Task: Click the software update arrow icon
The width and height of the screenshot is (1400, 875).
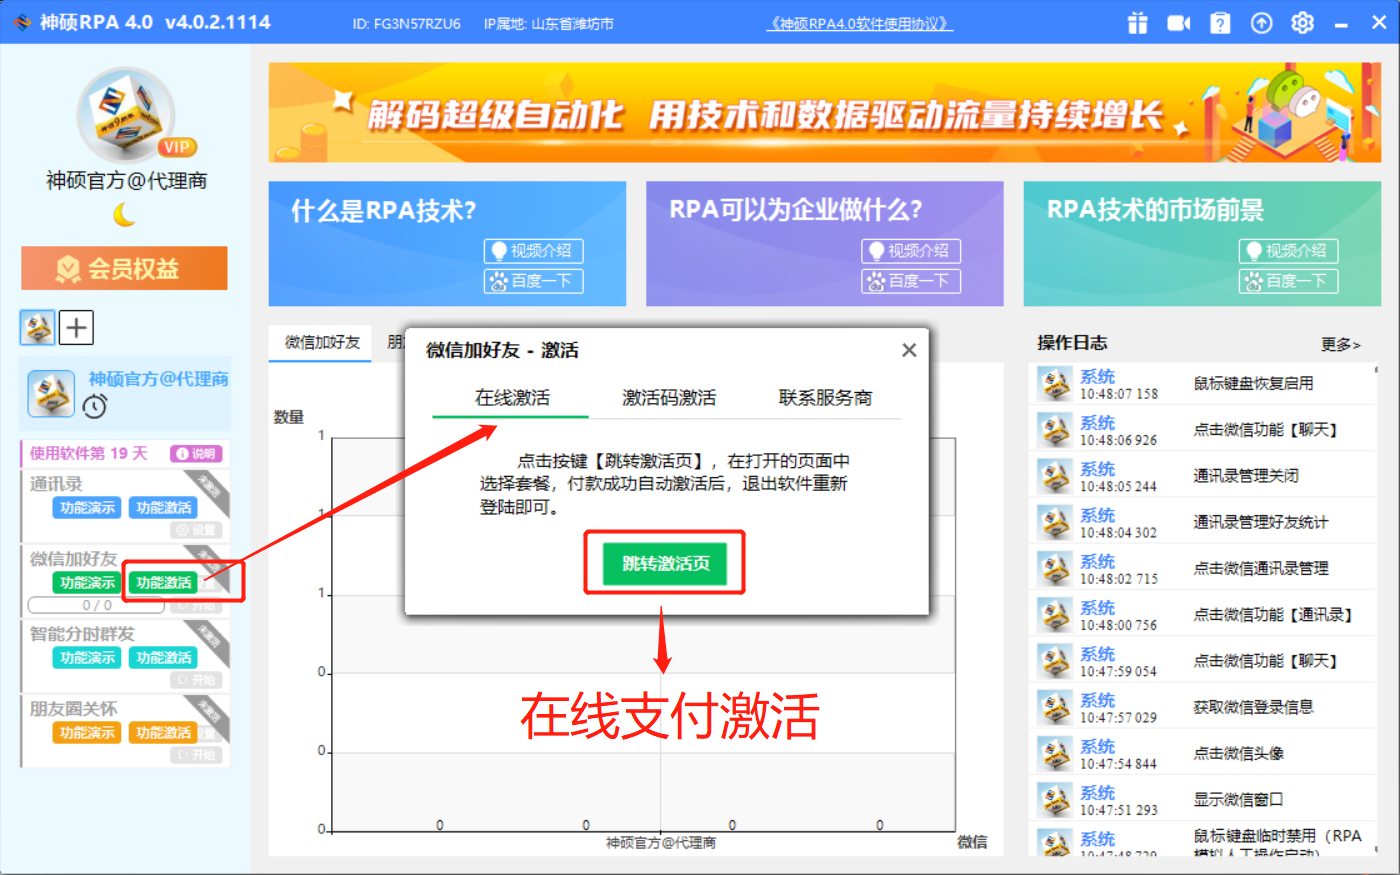Action: point(1261,22)
